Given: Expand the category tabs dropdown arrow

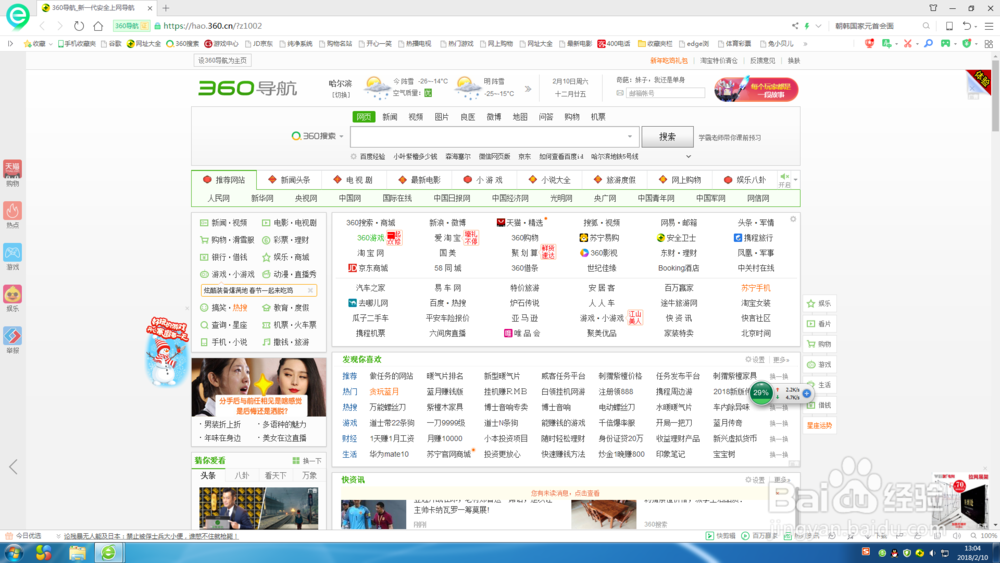Looking at the screenshot, I should point(795,180).
